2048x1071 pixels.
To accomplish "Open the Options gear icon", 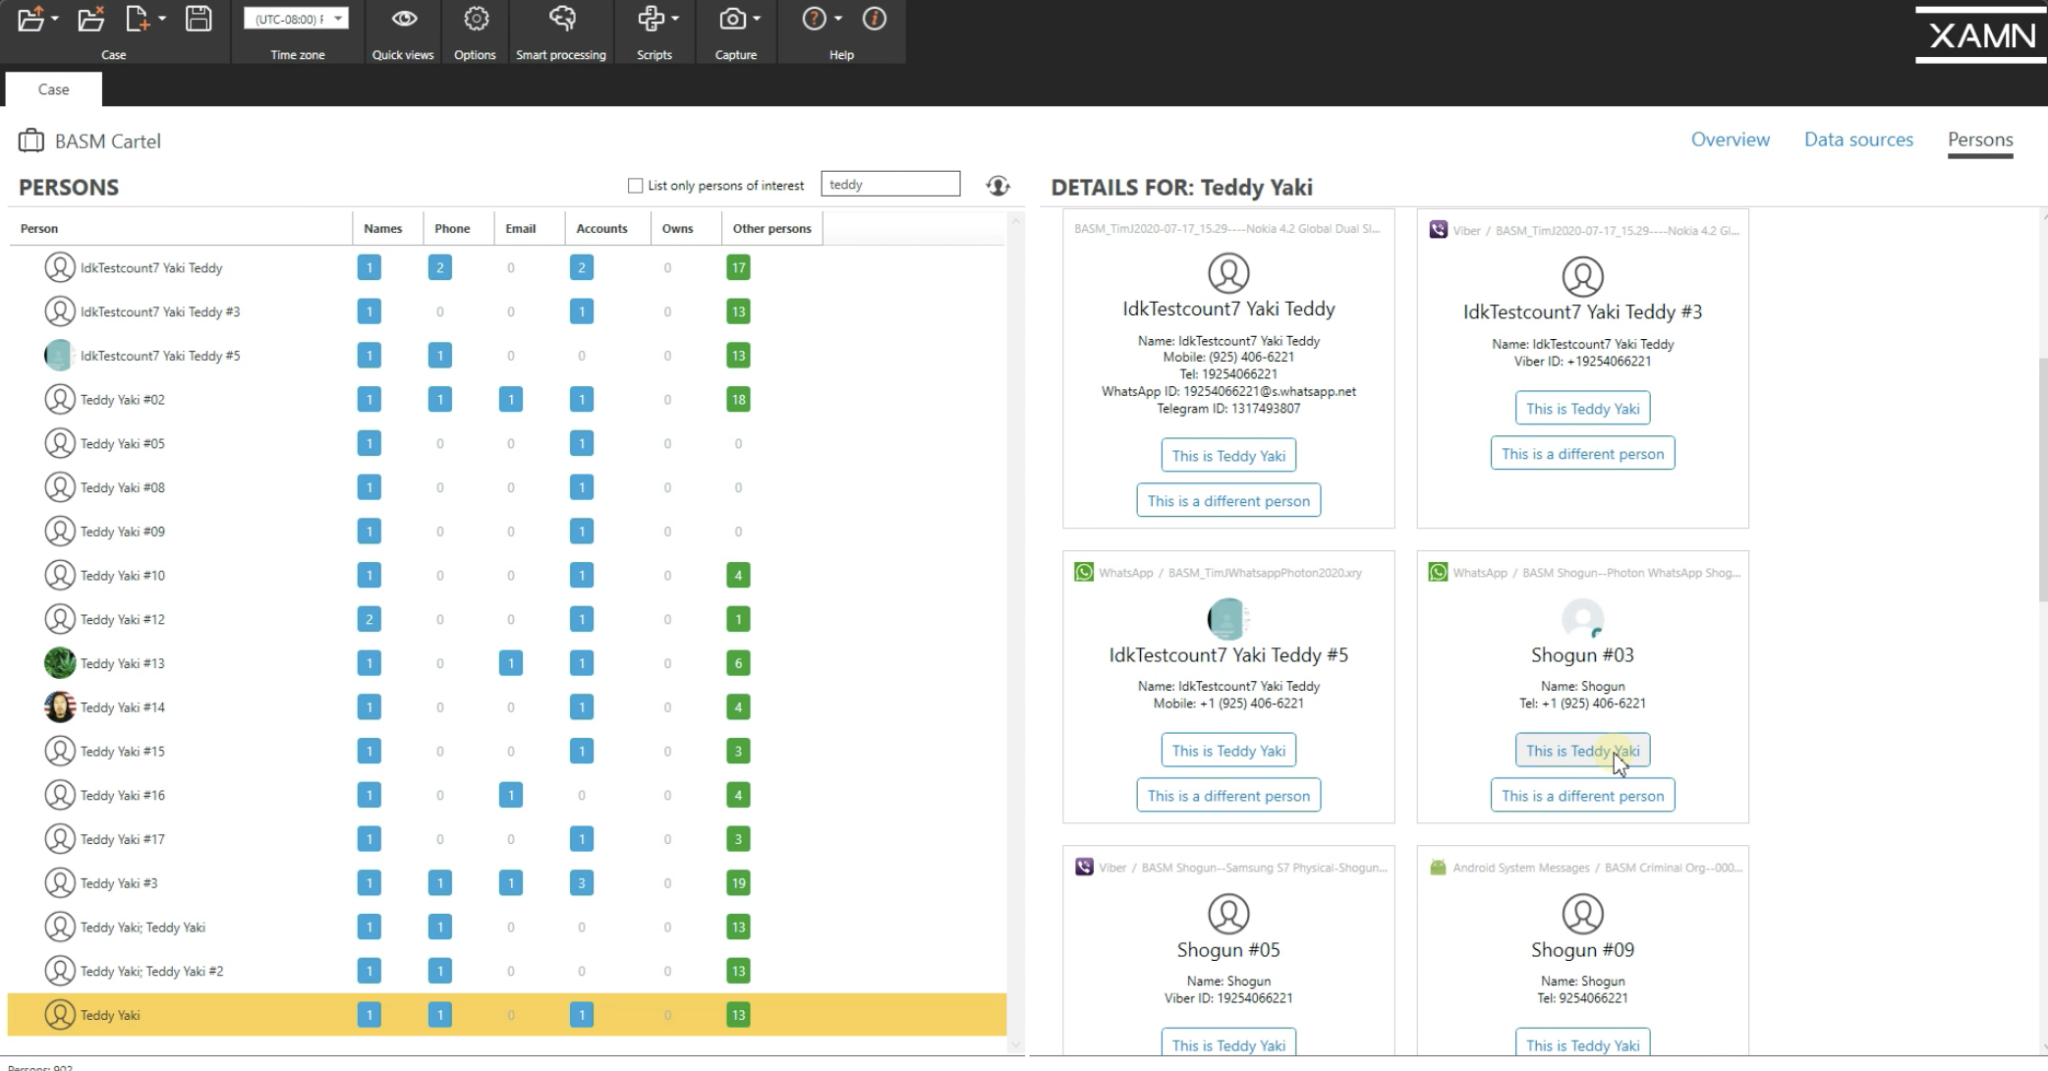I will click(x=476, y=19).
